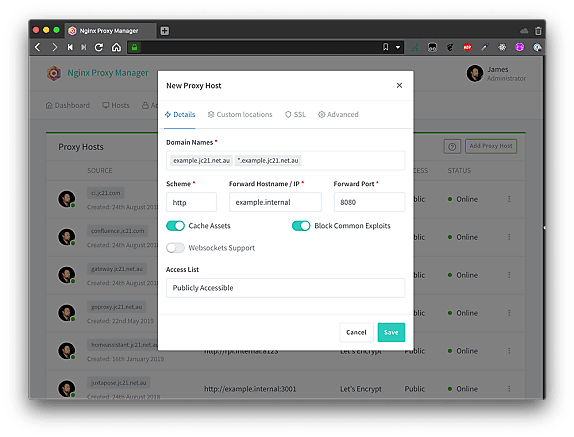This screenshot has width=574, height=437.
Task: Select the *.example.jc21.net.au domain tag
Action: 268,161
